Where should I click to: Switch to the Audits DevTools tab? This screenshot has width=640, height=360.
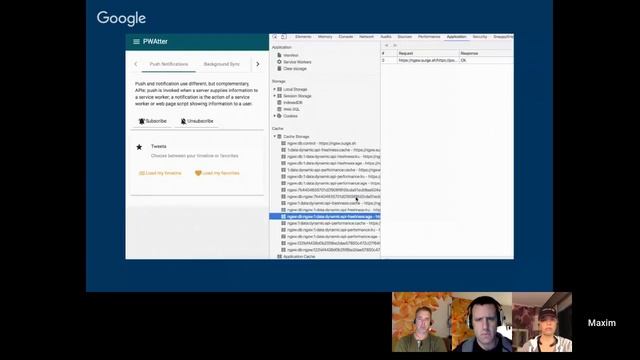(386, 37)
